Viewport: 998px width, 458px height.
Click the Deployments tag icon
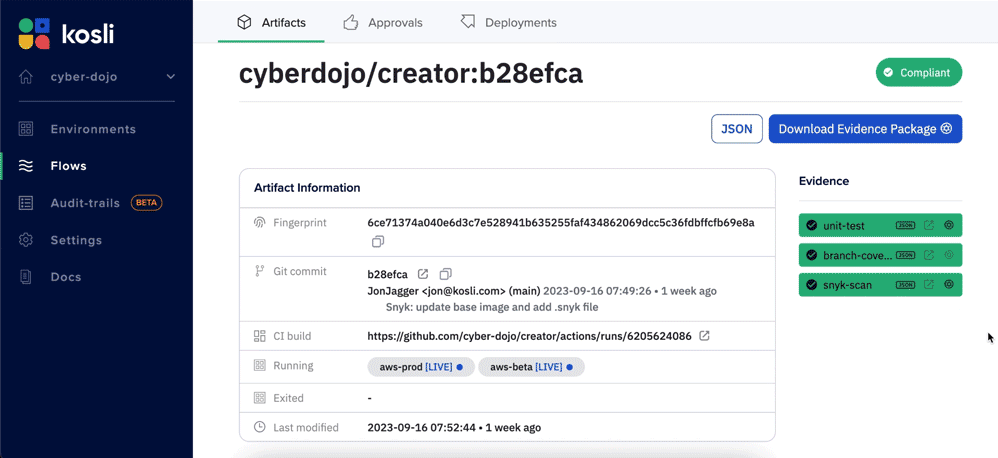tap(468, 23)
